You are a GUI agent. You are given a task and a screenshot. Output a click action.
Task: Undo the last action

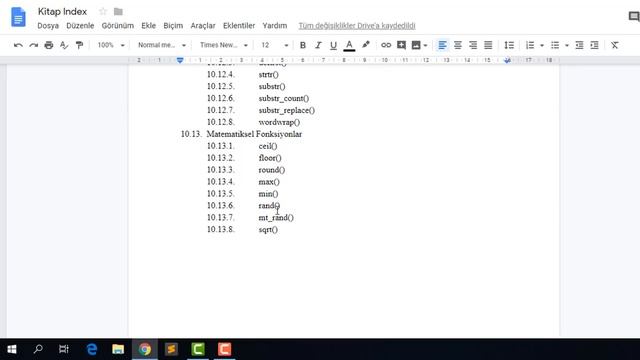(18, 45)
